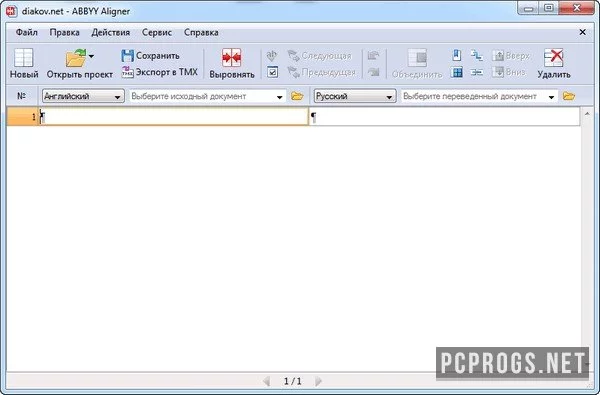Create a new project with Новый
The height and width of the screenshot is (395, 600).
tap(24, 64)
